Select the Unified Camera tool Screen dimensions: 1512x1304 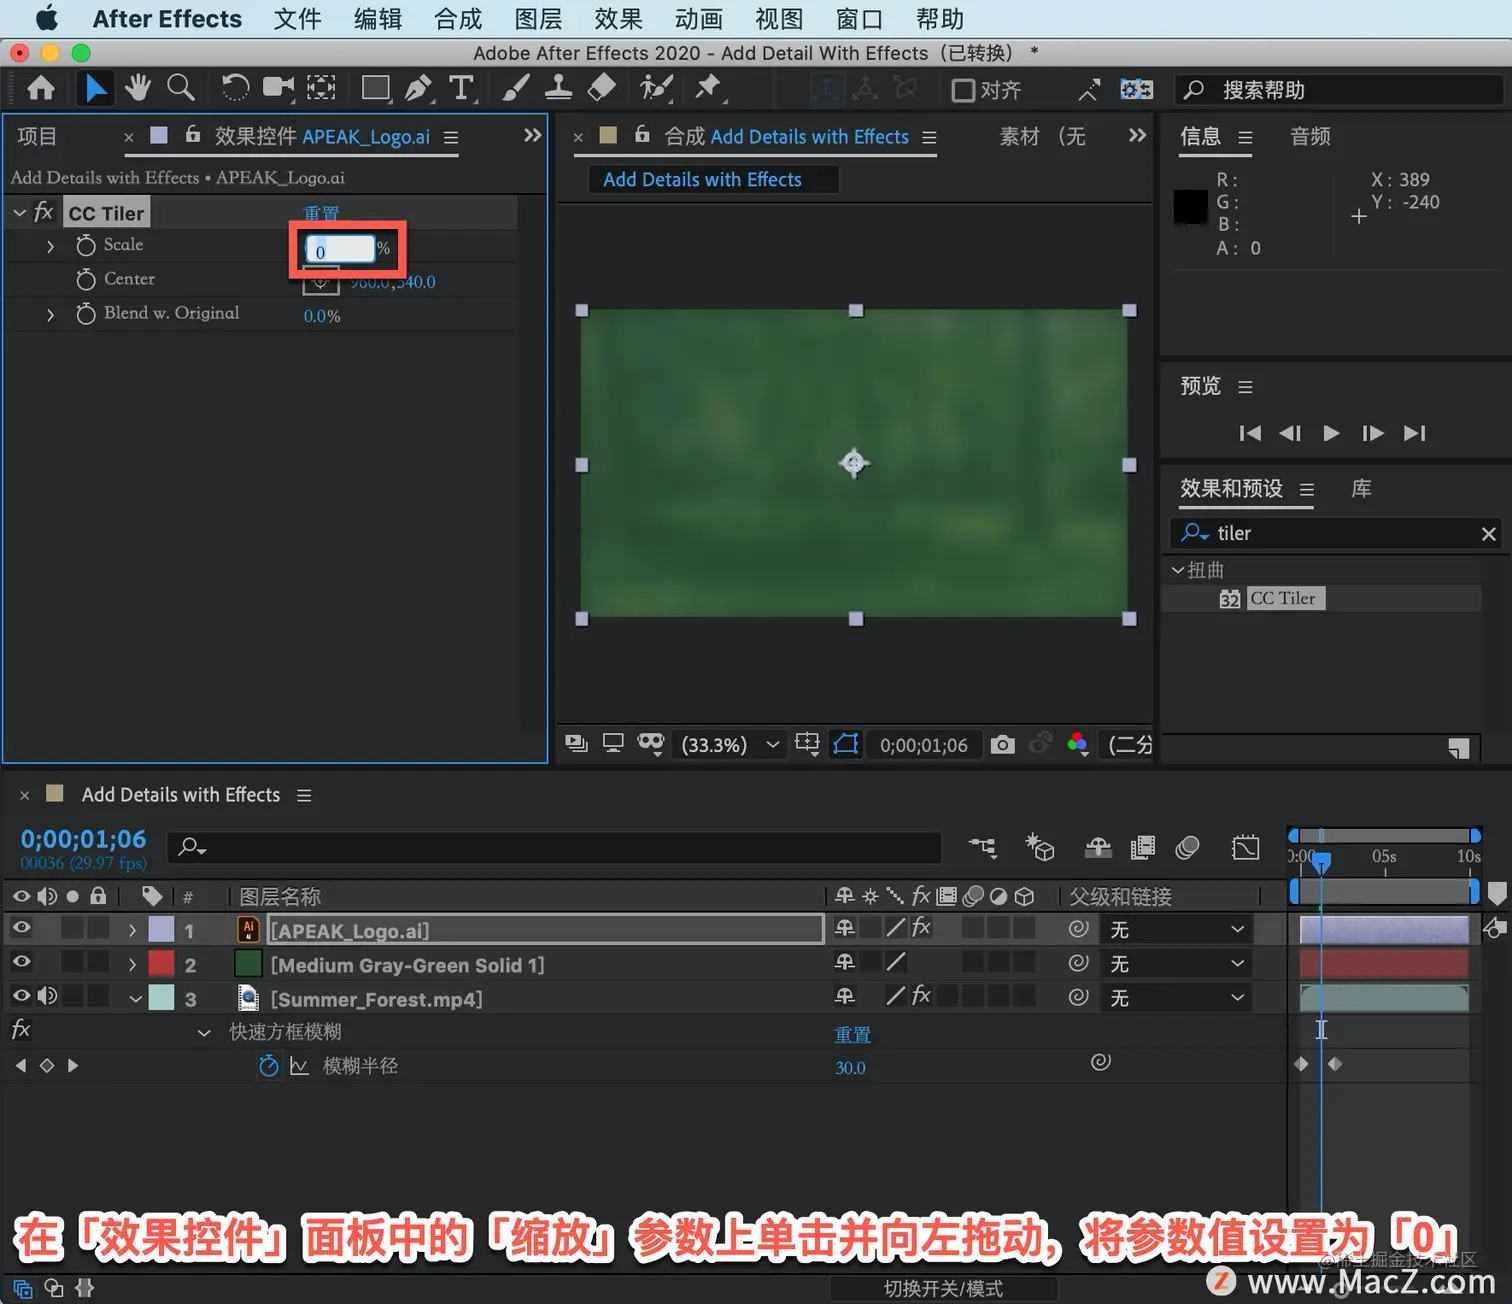coord(279,89)
